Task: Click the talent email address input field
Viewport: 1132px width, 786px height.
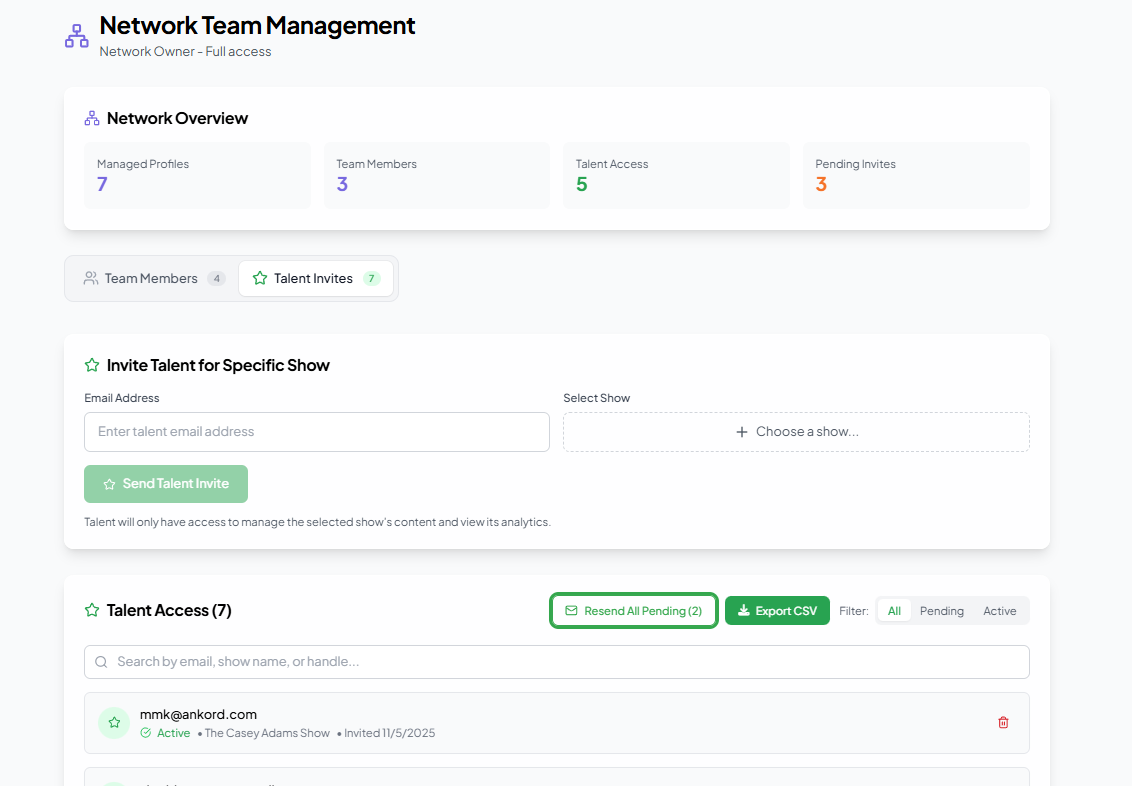Action: pos(316,431)
